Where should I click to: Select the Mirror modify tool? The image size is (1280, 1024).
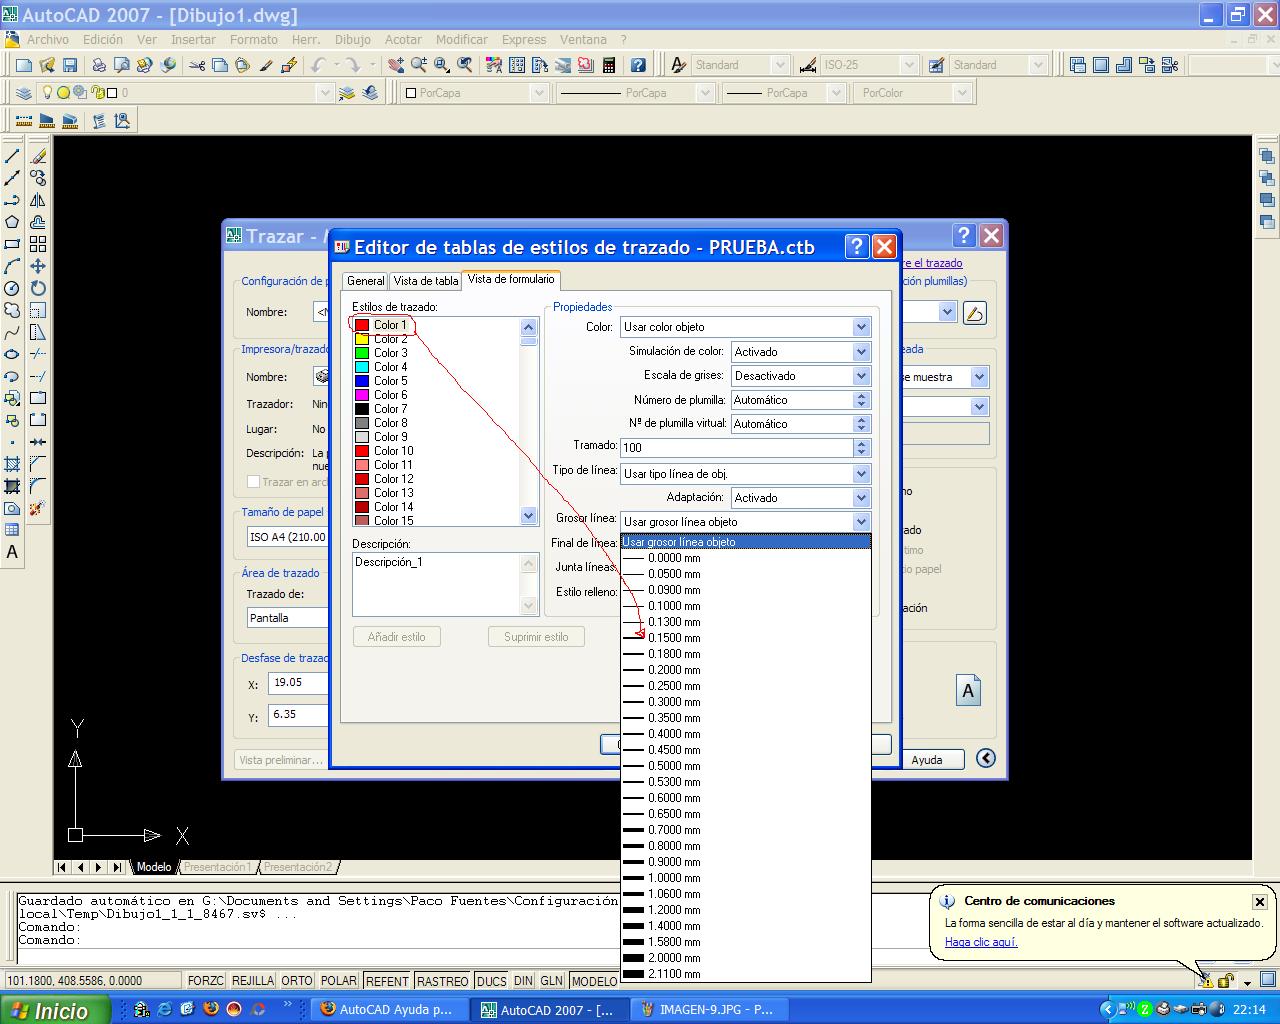38,200
